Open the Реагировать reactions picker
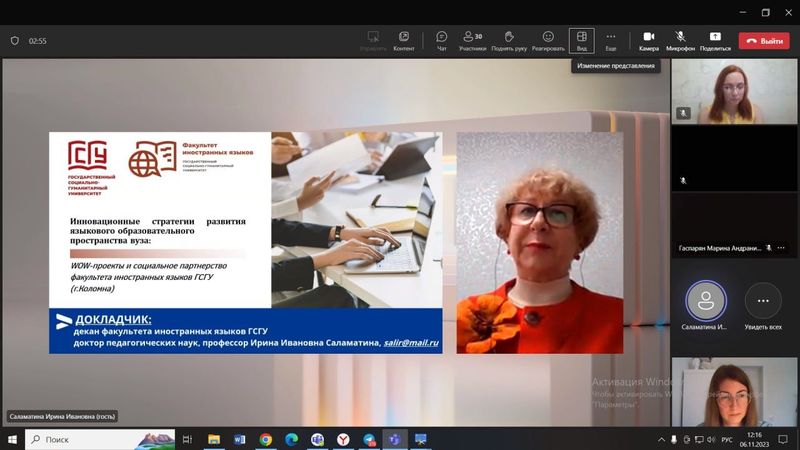The image size is (800, 450). (548, 40)
